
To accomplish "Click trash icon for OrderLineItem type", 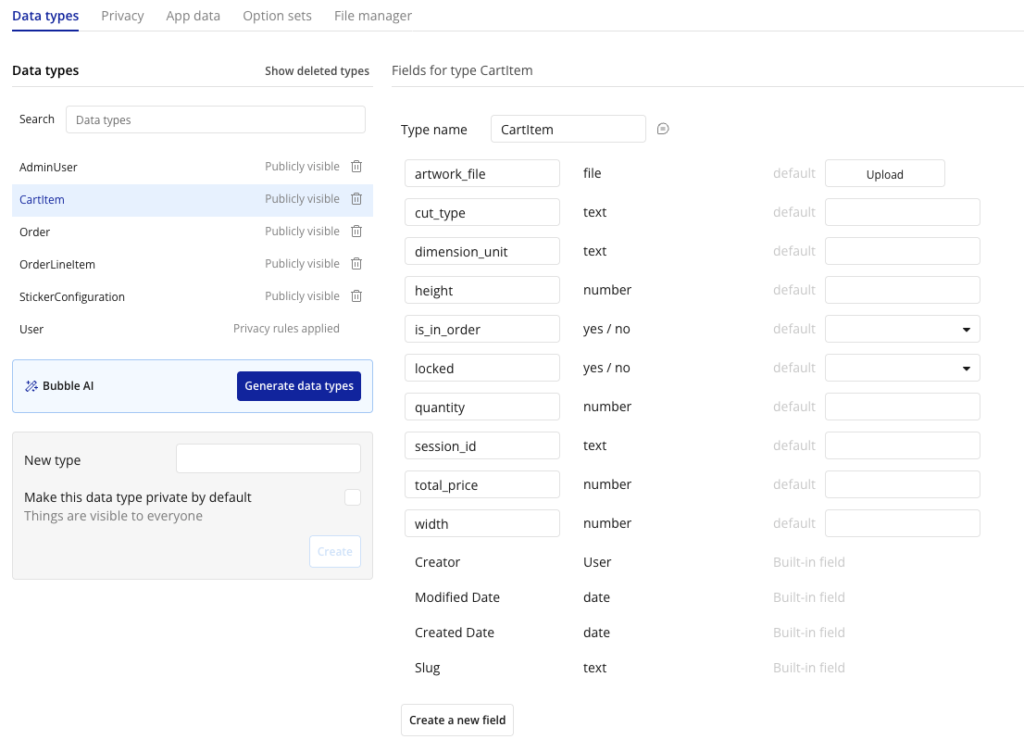I will tap(356, 264).
